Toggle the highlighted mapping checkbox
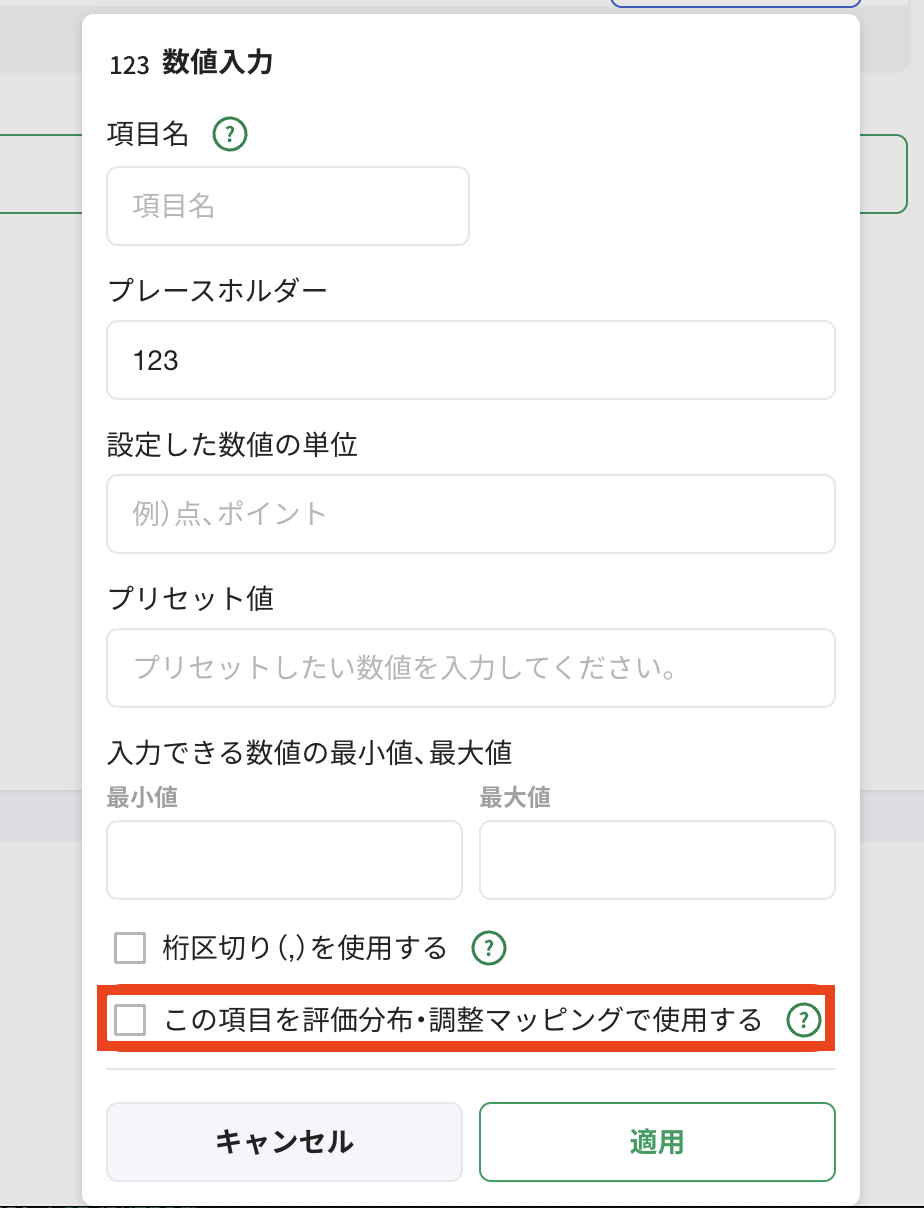The width and height of the screenshot is (924, 1208). [x=129, y=1022]
